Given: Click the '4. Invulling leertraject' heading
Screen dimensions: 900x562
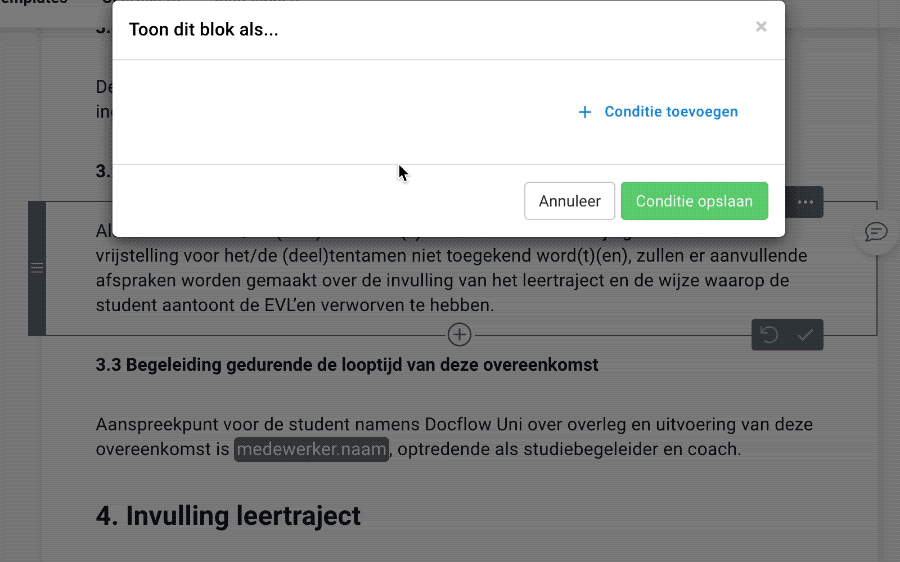Looking at the screenshot, I should click(228, 516).
